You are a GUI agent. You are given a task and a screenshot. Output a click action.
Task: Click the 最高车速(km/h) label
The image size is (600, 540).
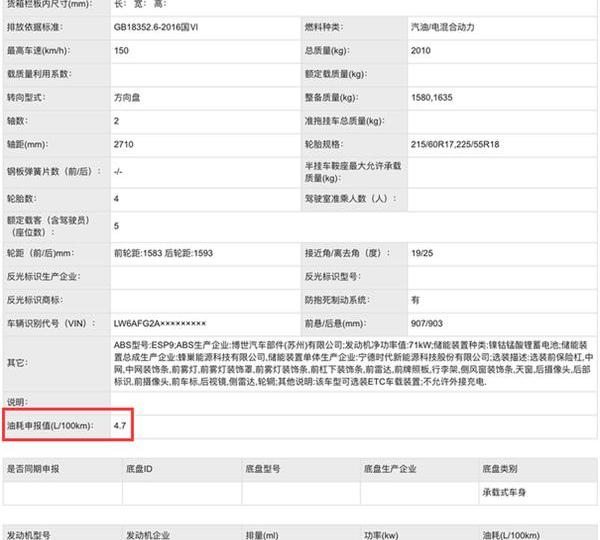click(39, 51)
